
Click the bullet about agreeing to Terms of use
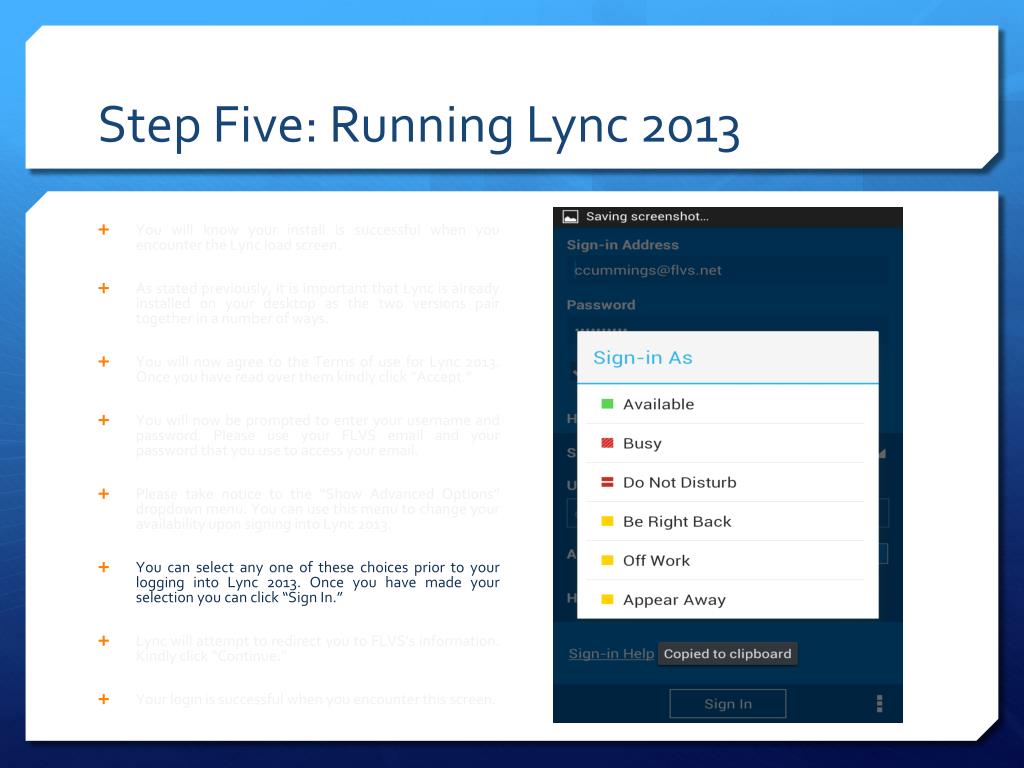(x=317, y=369)
